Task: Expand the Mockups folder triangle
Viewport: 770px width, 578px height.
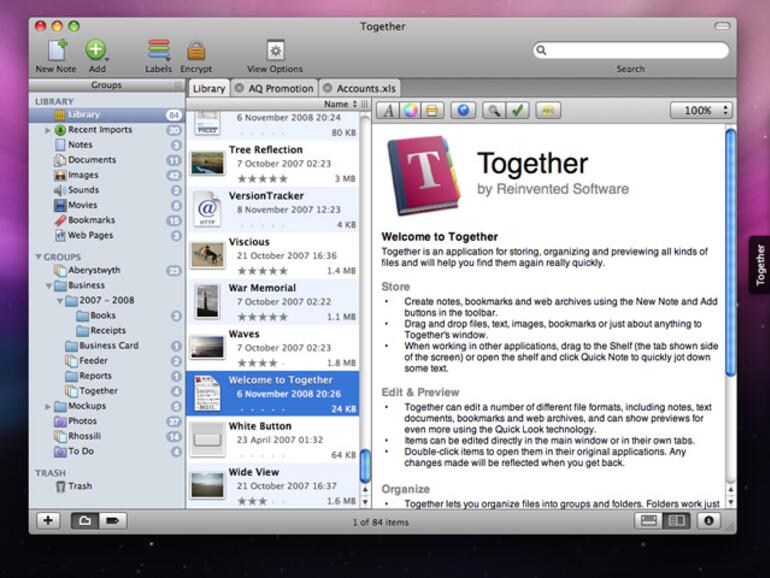Action: [48, 407]
